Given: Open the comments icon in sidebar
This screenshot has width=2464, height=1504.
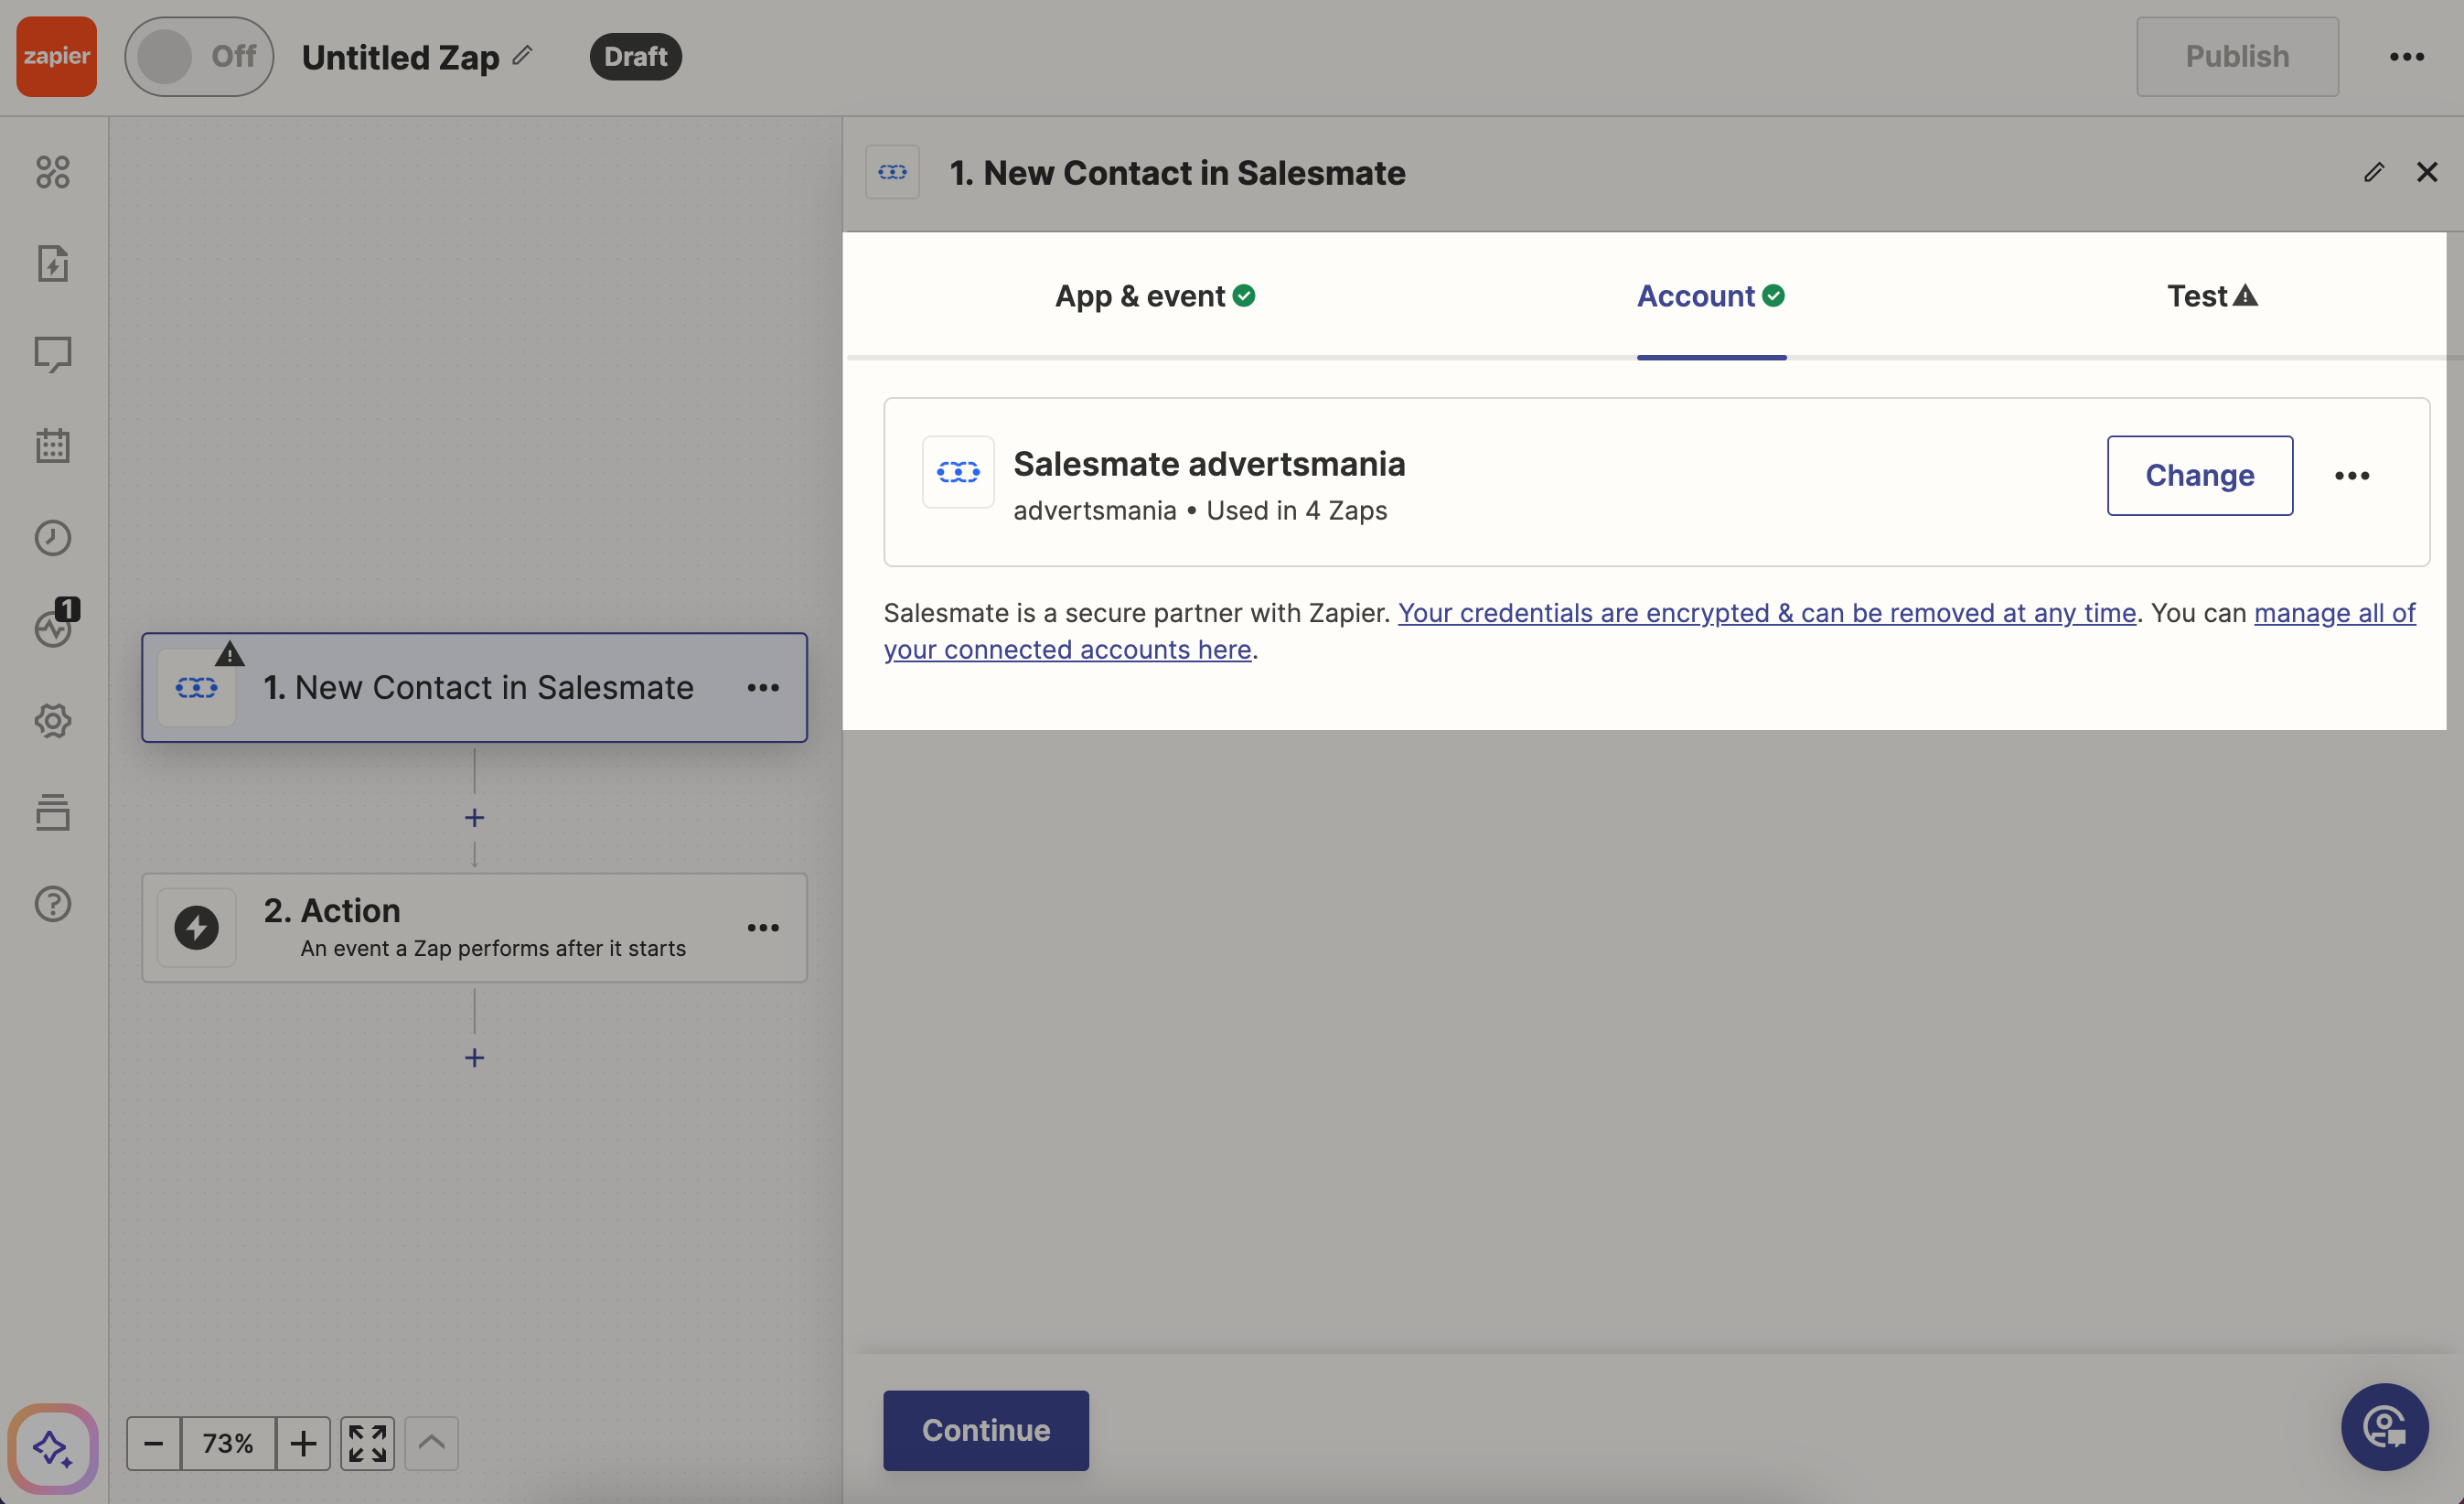Looking at the screenshot, I should click(x=53, y=354).
